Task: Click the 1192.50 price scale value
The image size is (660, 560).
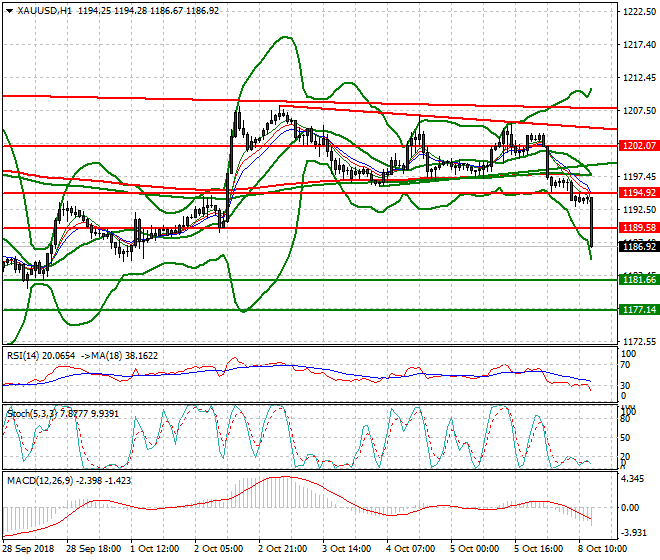Action: (639, 209)
